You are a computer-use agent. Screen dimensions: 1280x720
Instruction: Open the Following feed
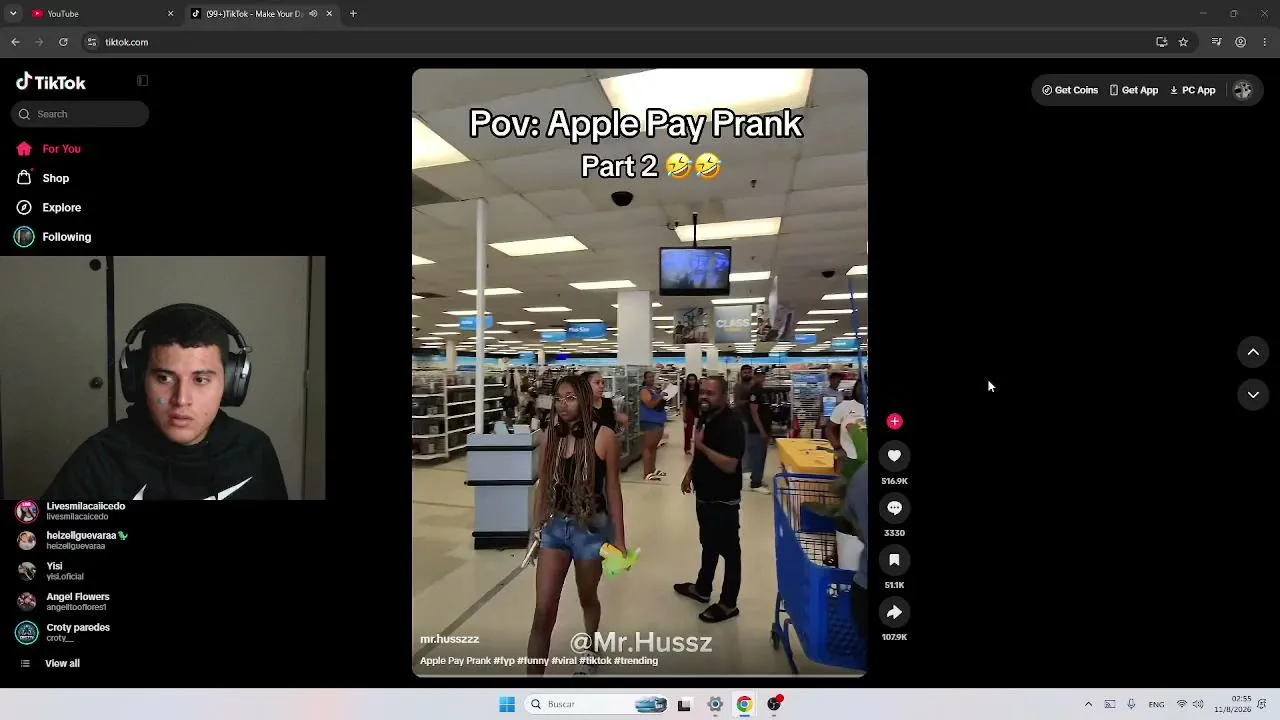point(53,237)
